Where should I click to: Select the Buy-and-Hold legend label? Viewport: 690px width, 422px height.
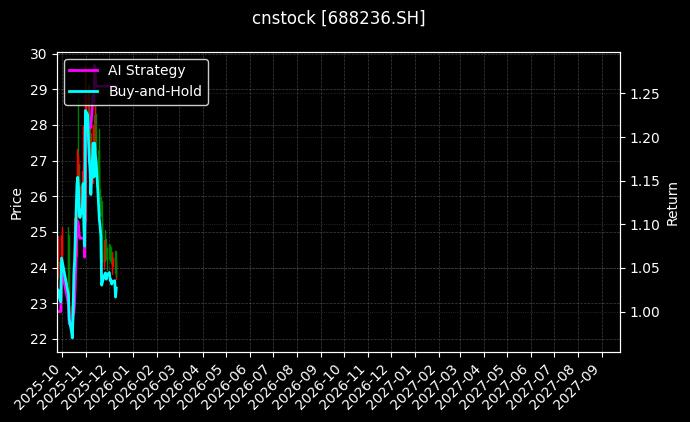155,91
